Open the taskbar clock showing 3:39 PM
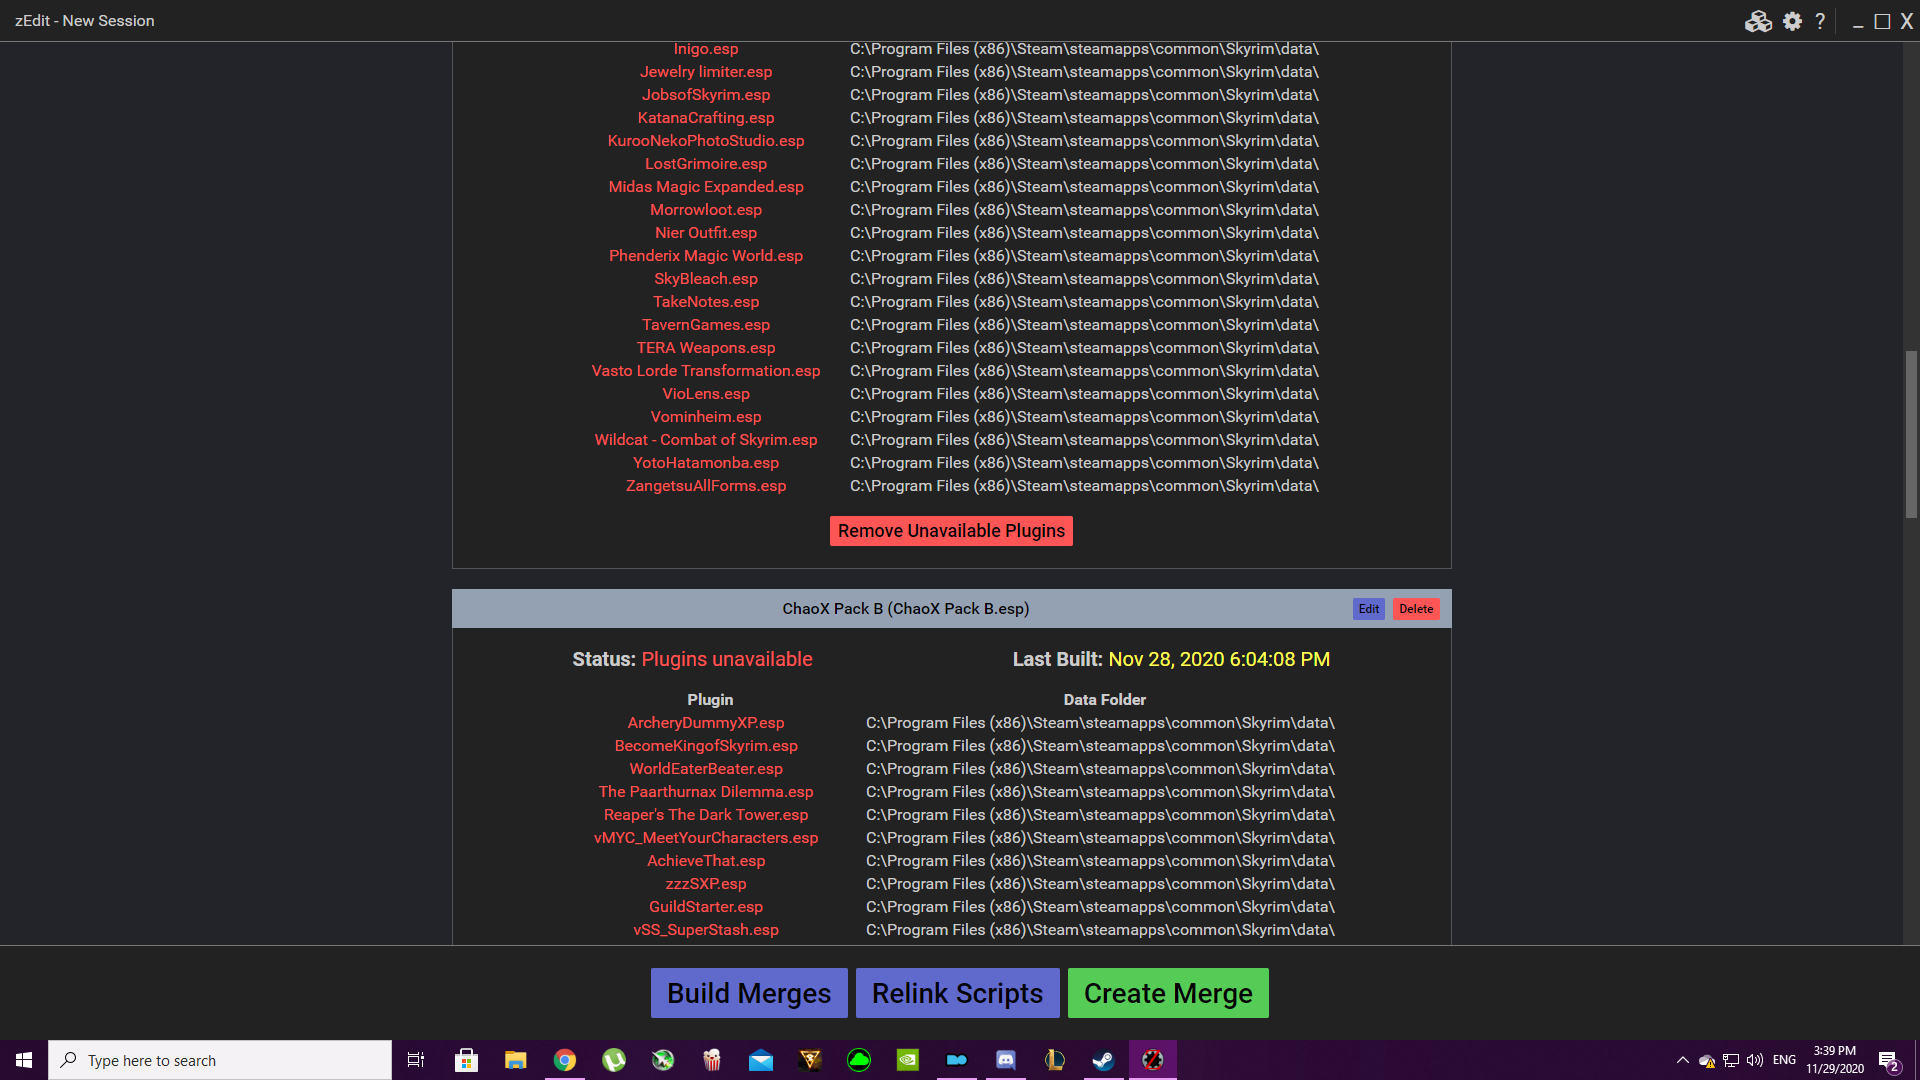 (x=1834, y=1060)
